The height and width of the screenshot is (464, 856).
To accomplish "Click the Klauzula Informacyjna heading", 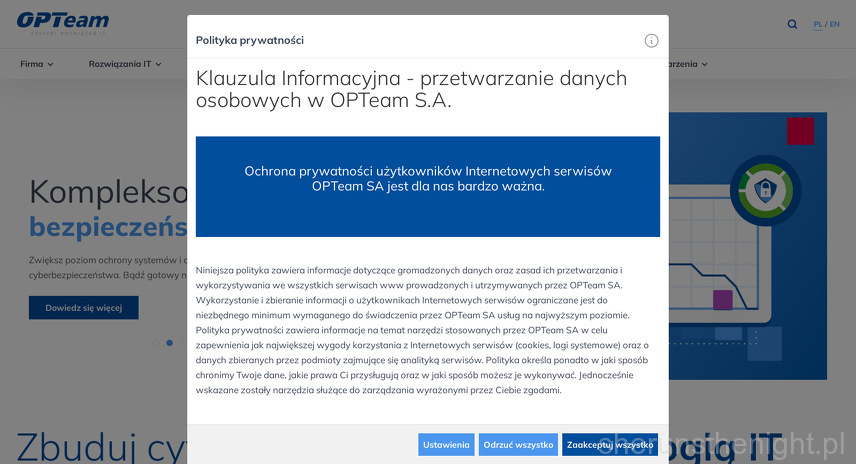I will tap(411, 89).
